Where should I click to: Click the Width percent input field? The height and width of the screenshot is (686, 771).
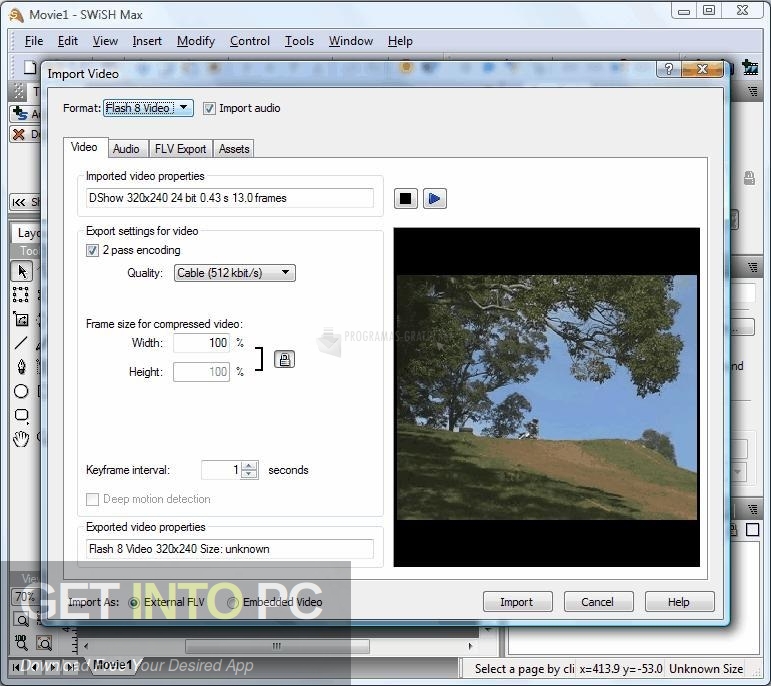point(201,343)
